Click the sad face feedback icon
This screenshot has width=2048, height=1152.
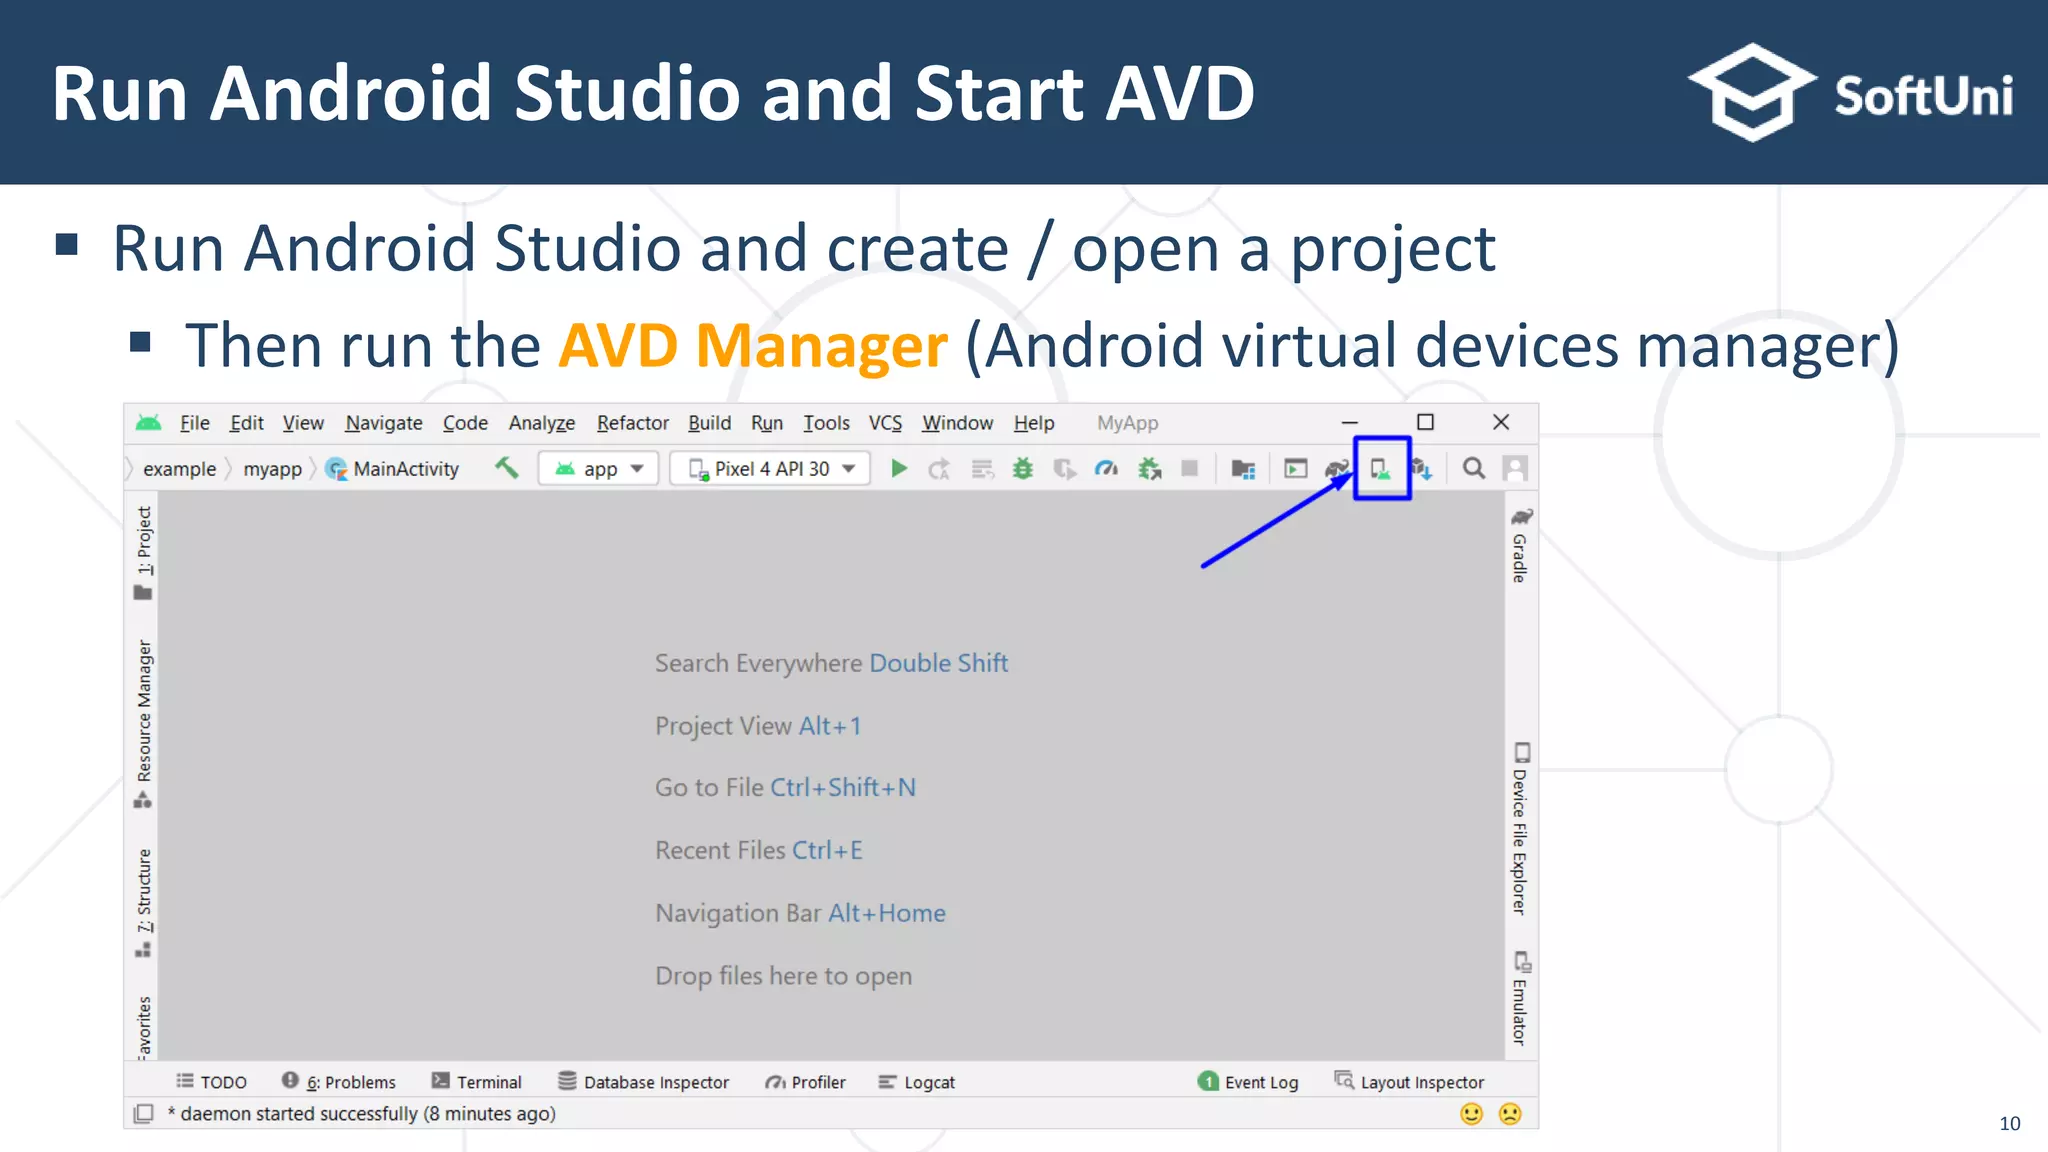[1510, 1113]
